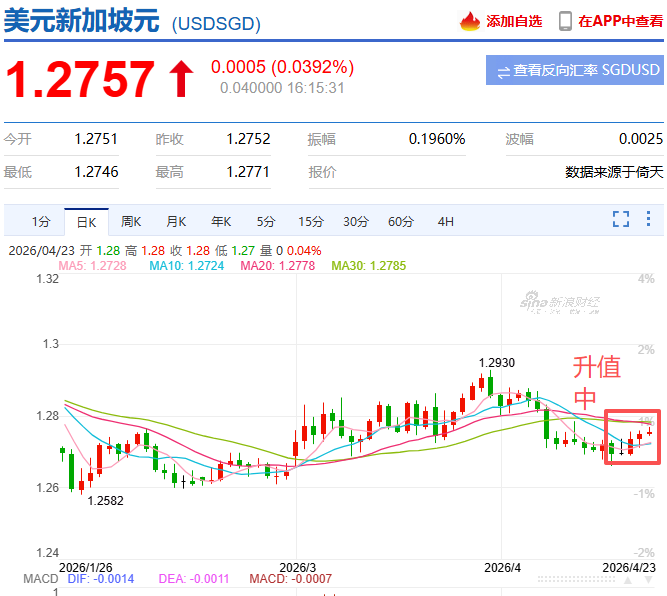Select the 日K chart tab
This screenshot has width=667, height=596.
pos(86,221)
